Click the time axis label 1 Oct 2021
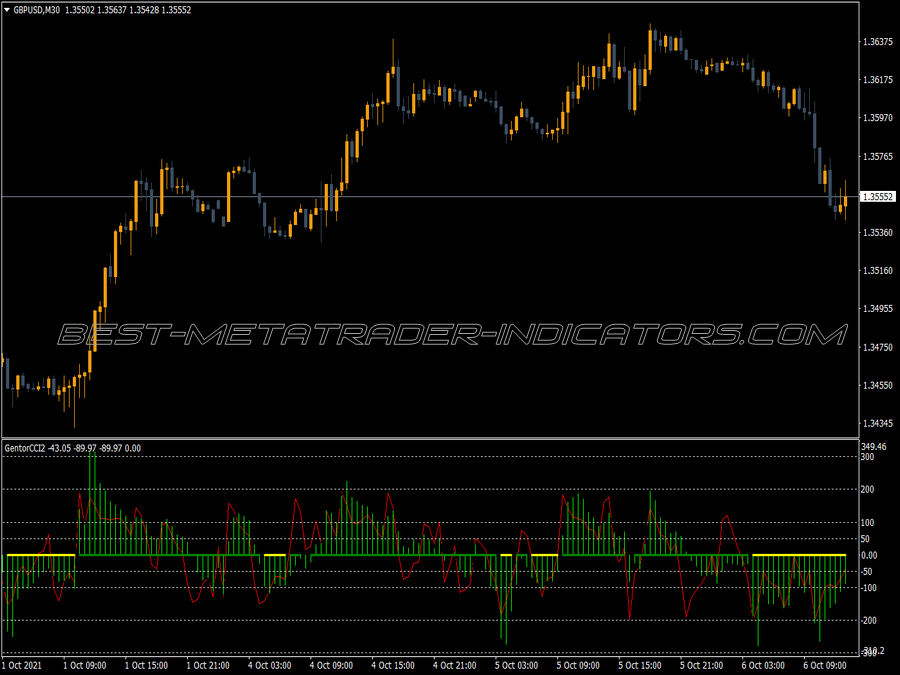Image resolution: width=900 pixels, height=675 pixels. point(22,665)
